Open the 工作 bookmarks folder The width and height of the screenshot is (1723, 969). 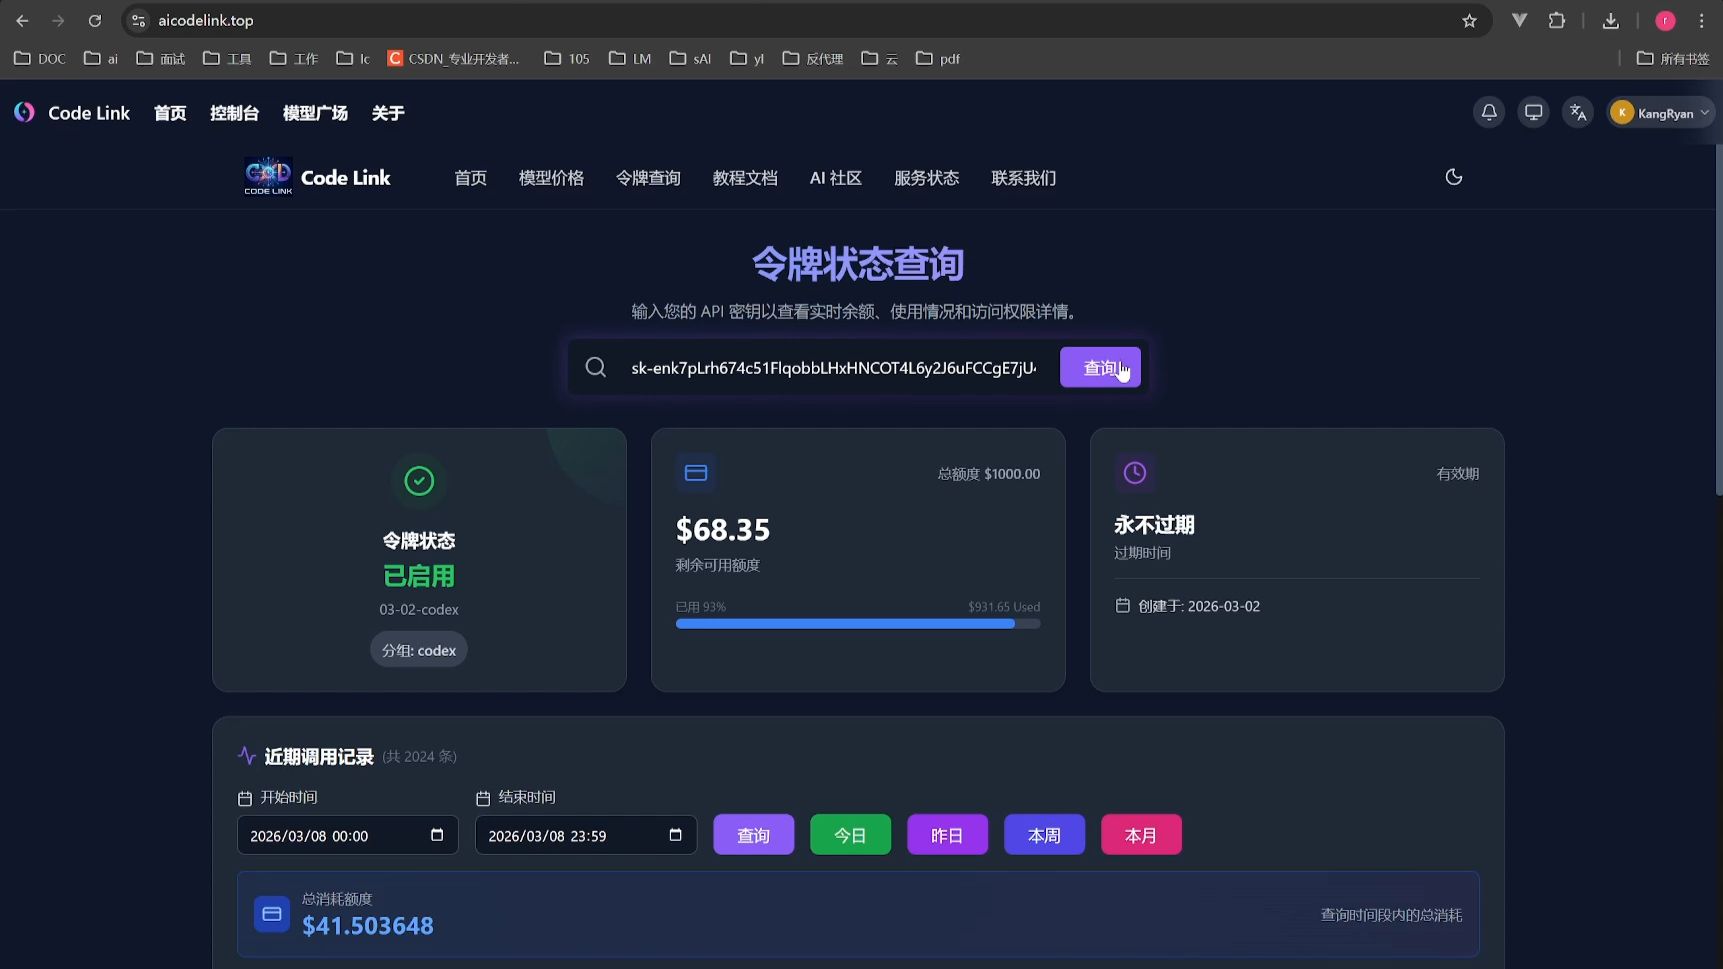[294, 58]
